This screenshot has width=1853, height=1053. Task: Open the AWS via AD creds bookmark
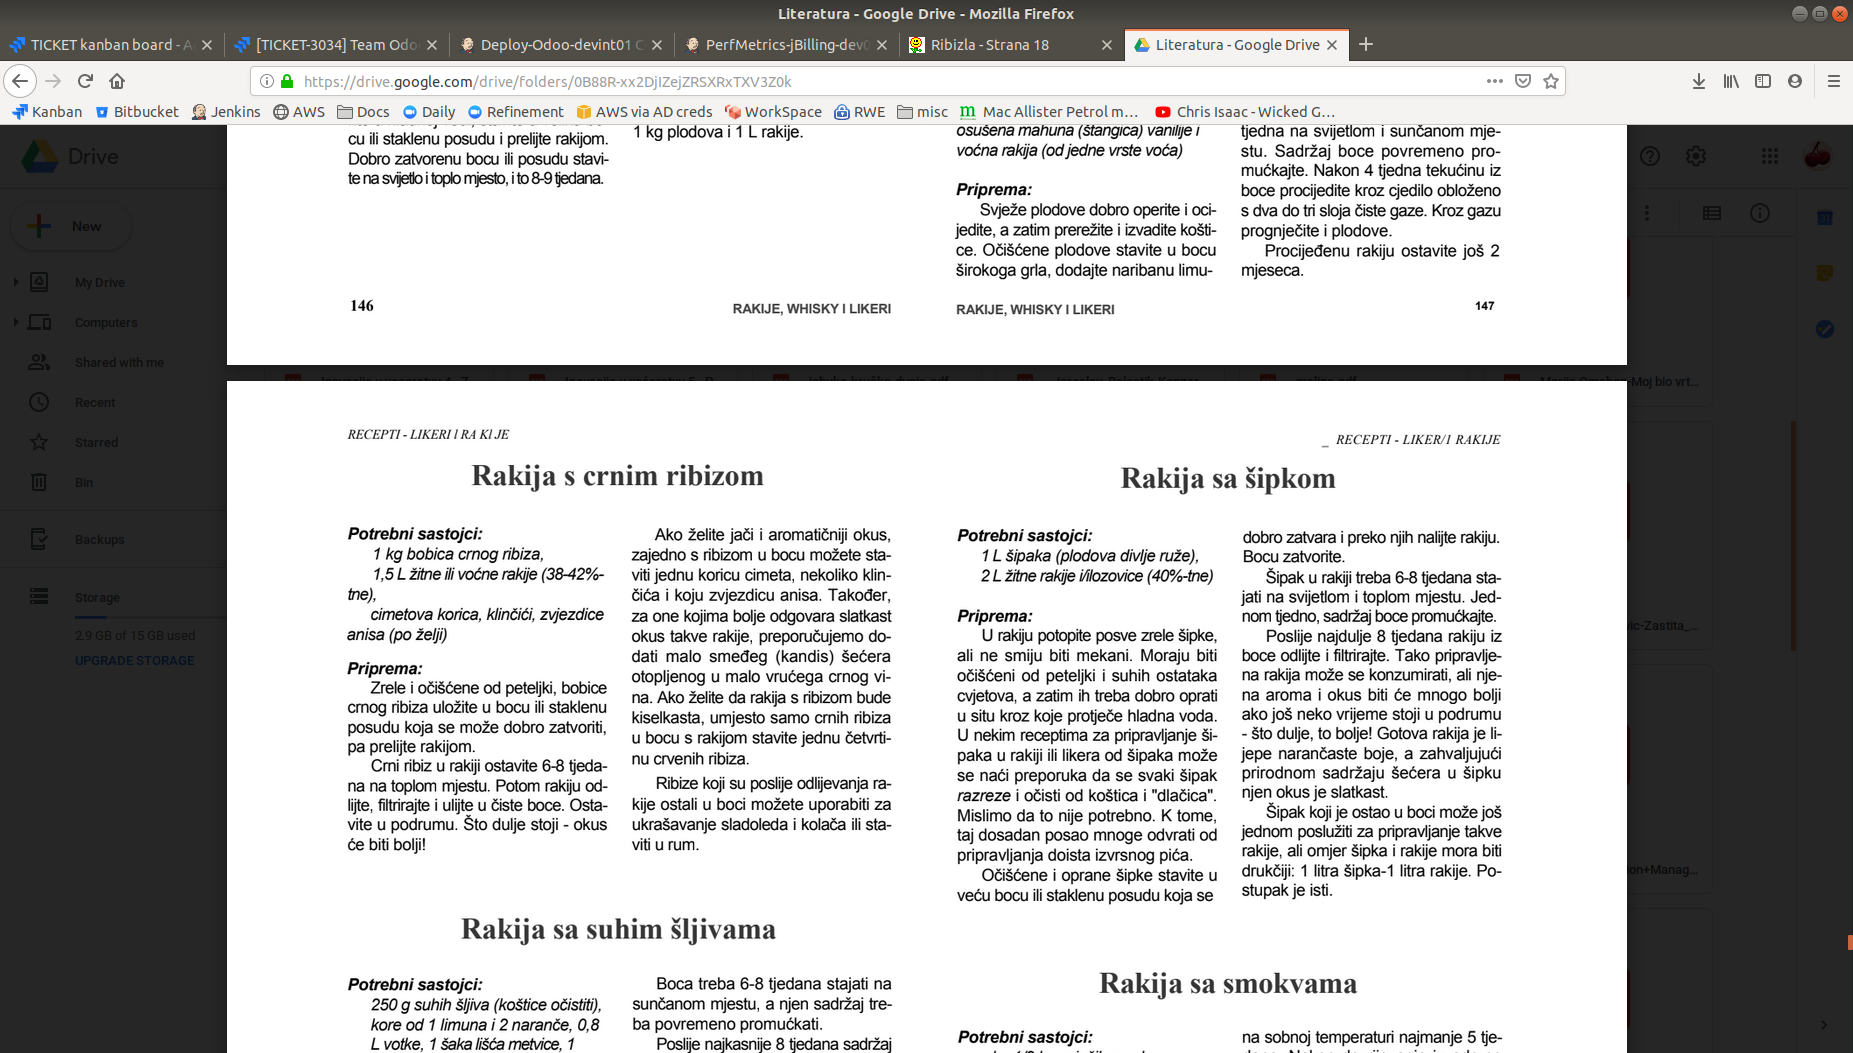coord(644,112)
